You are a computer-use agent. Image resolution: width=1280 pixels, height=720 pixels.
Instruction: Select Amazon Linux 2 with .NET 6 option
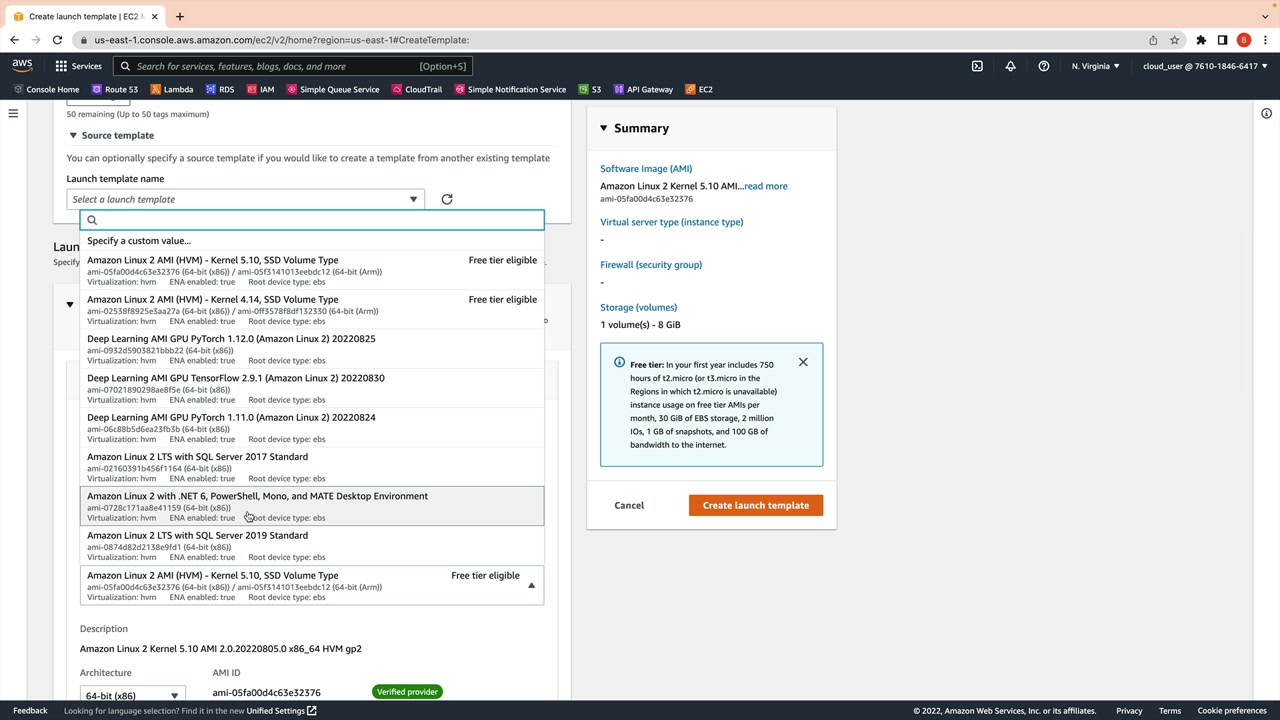[312, 506]
